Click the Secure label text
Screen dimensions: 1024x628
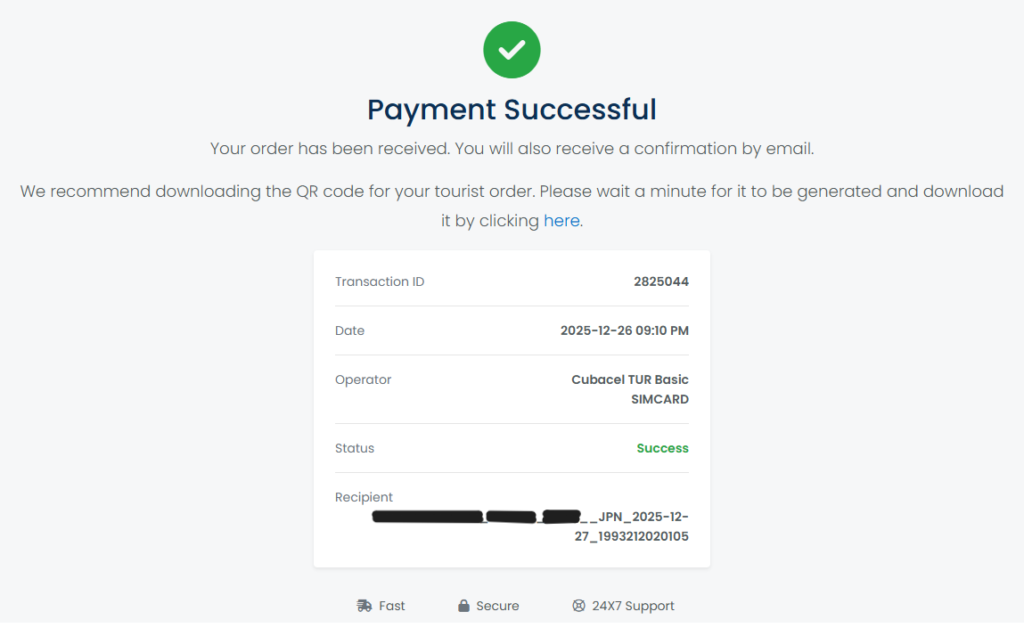pyautogui.click(x=497, y=606)
